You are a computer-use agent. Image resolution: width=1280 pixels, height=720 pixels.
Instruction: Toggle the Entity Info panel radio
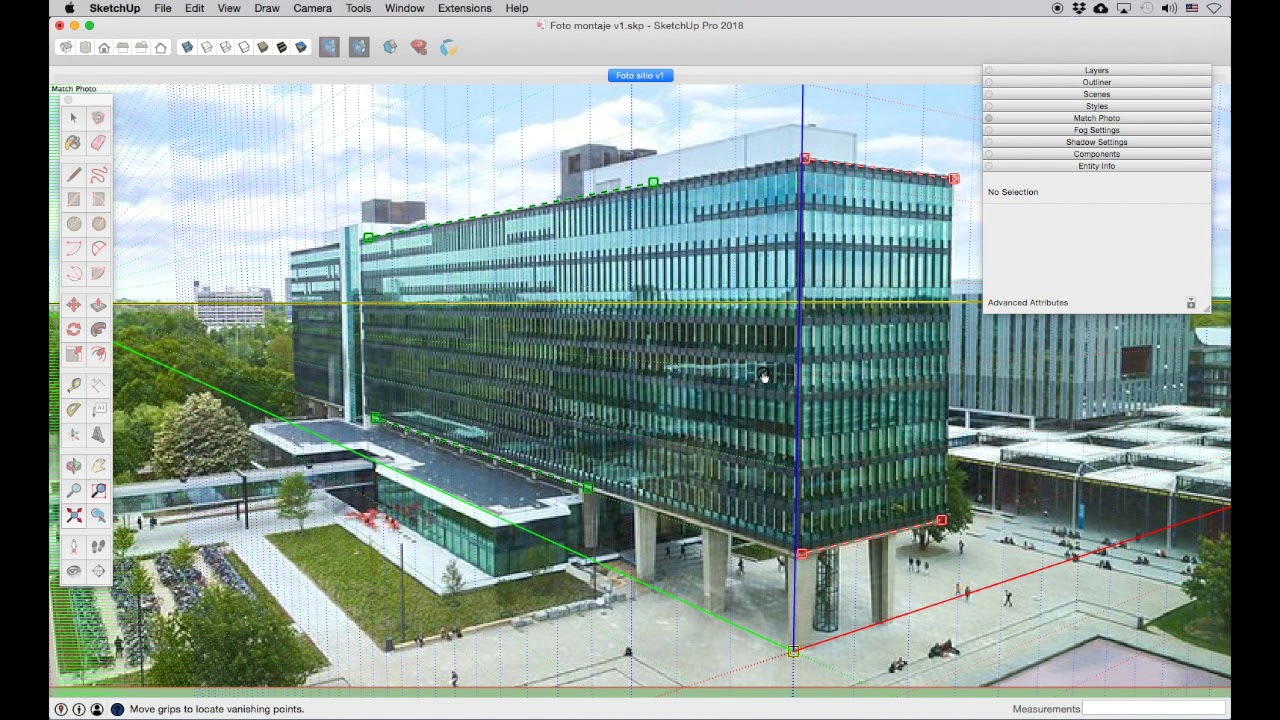click(x=989, y=166)
